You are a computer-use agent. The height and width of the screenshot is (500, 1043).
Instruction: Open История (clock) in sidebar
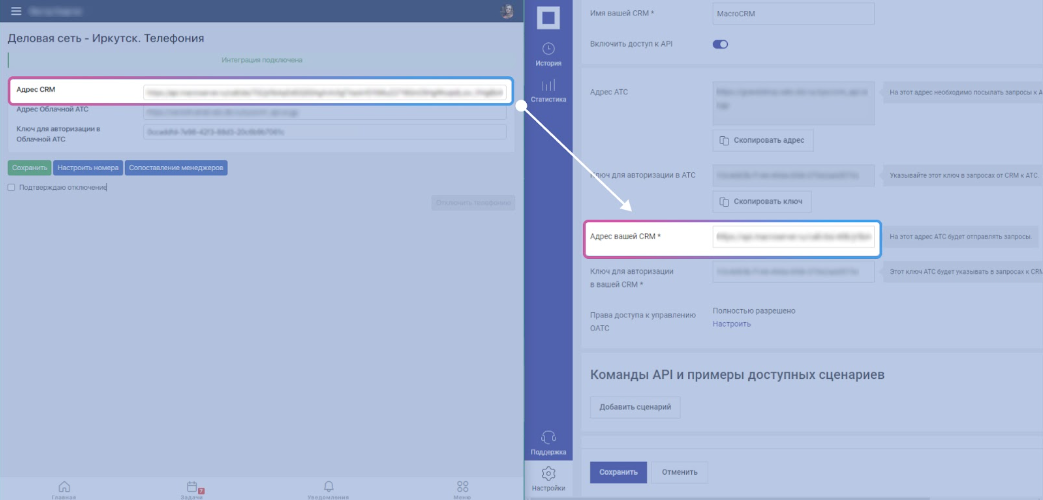click(x=548, y=54)
